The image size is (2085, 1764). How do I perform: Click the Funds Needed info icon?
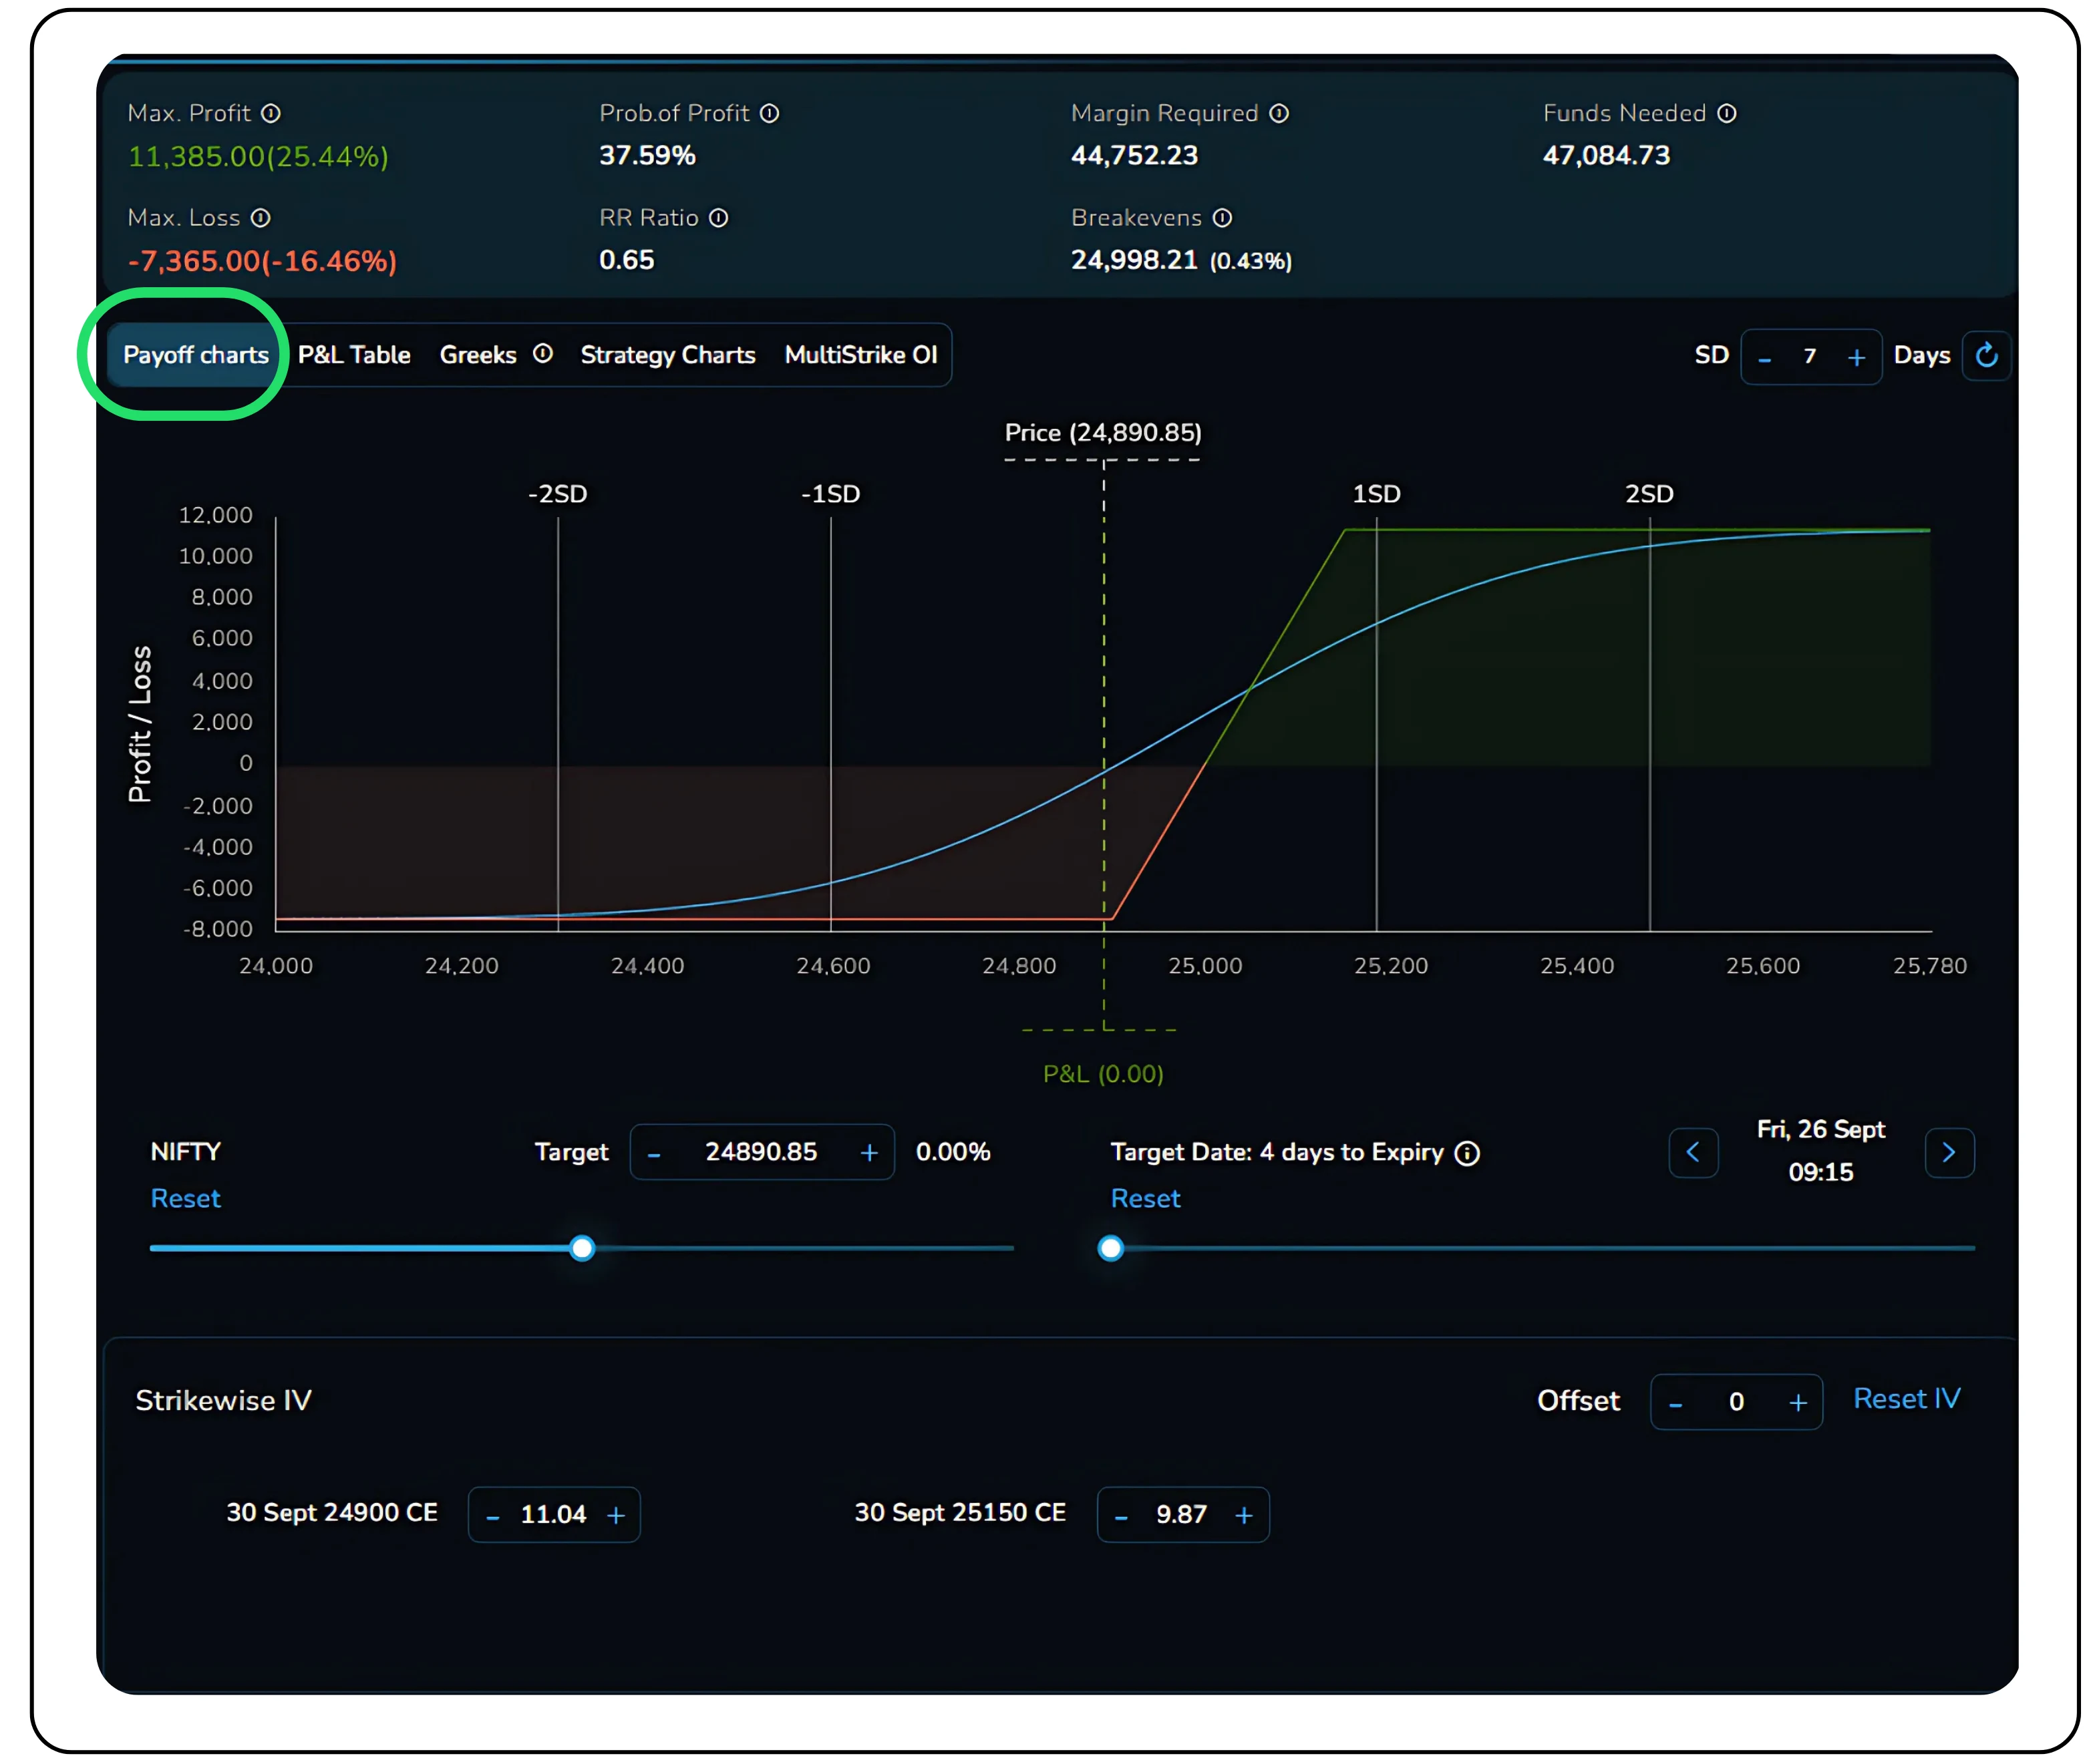click(1727, 114)
